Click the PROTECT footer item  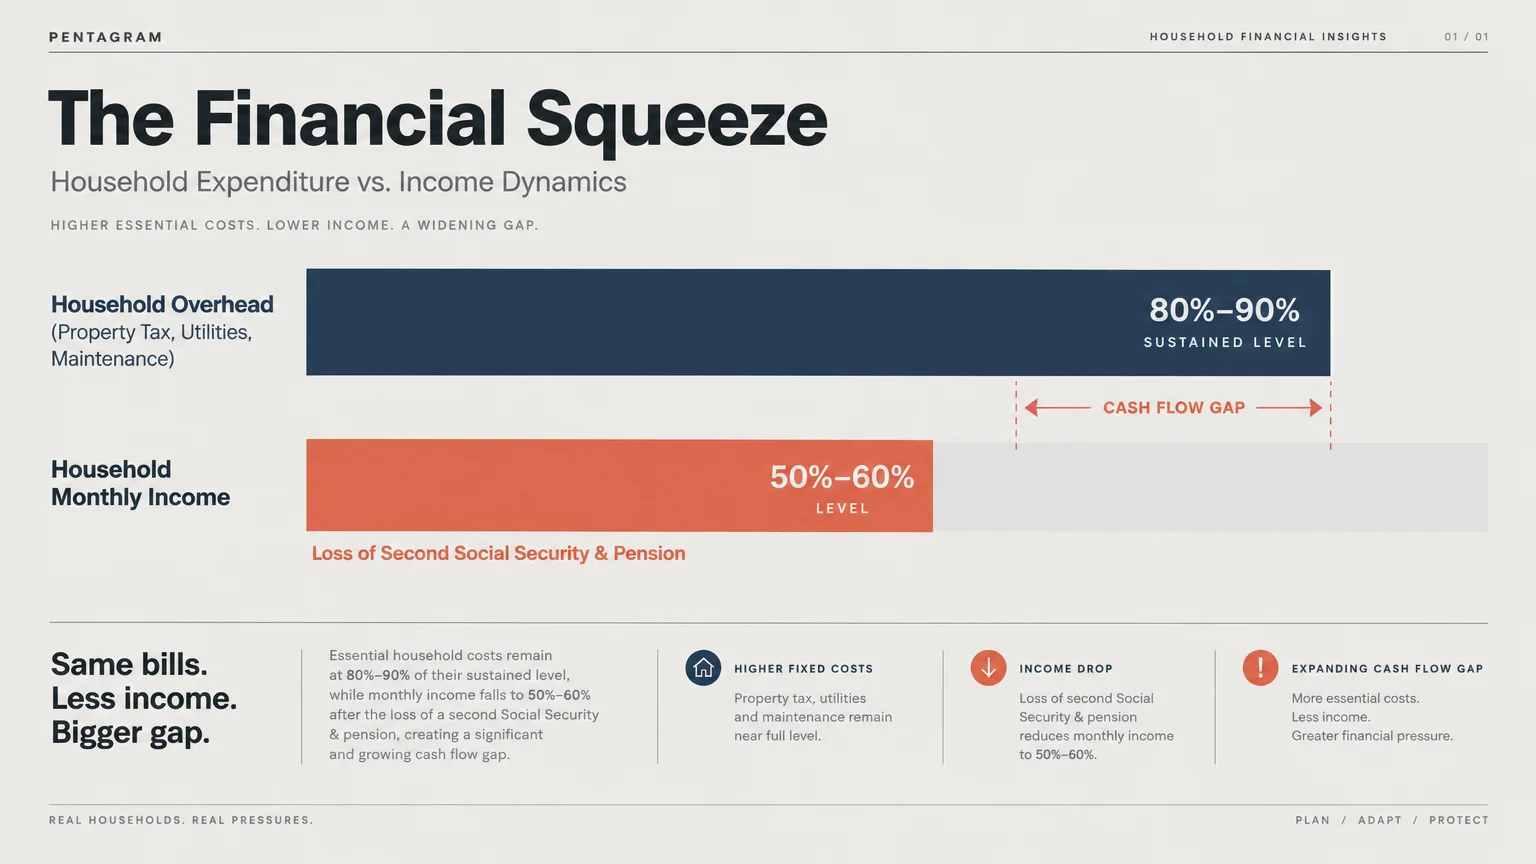tap(1459, 820)
